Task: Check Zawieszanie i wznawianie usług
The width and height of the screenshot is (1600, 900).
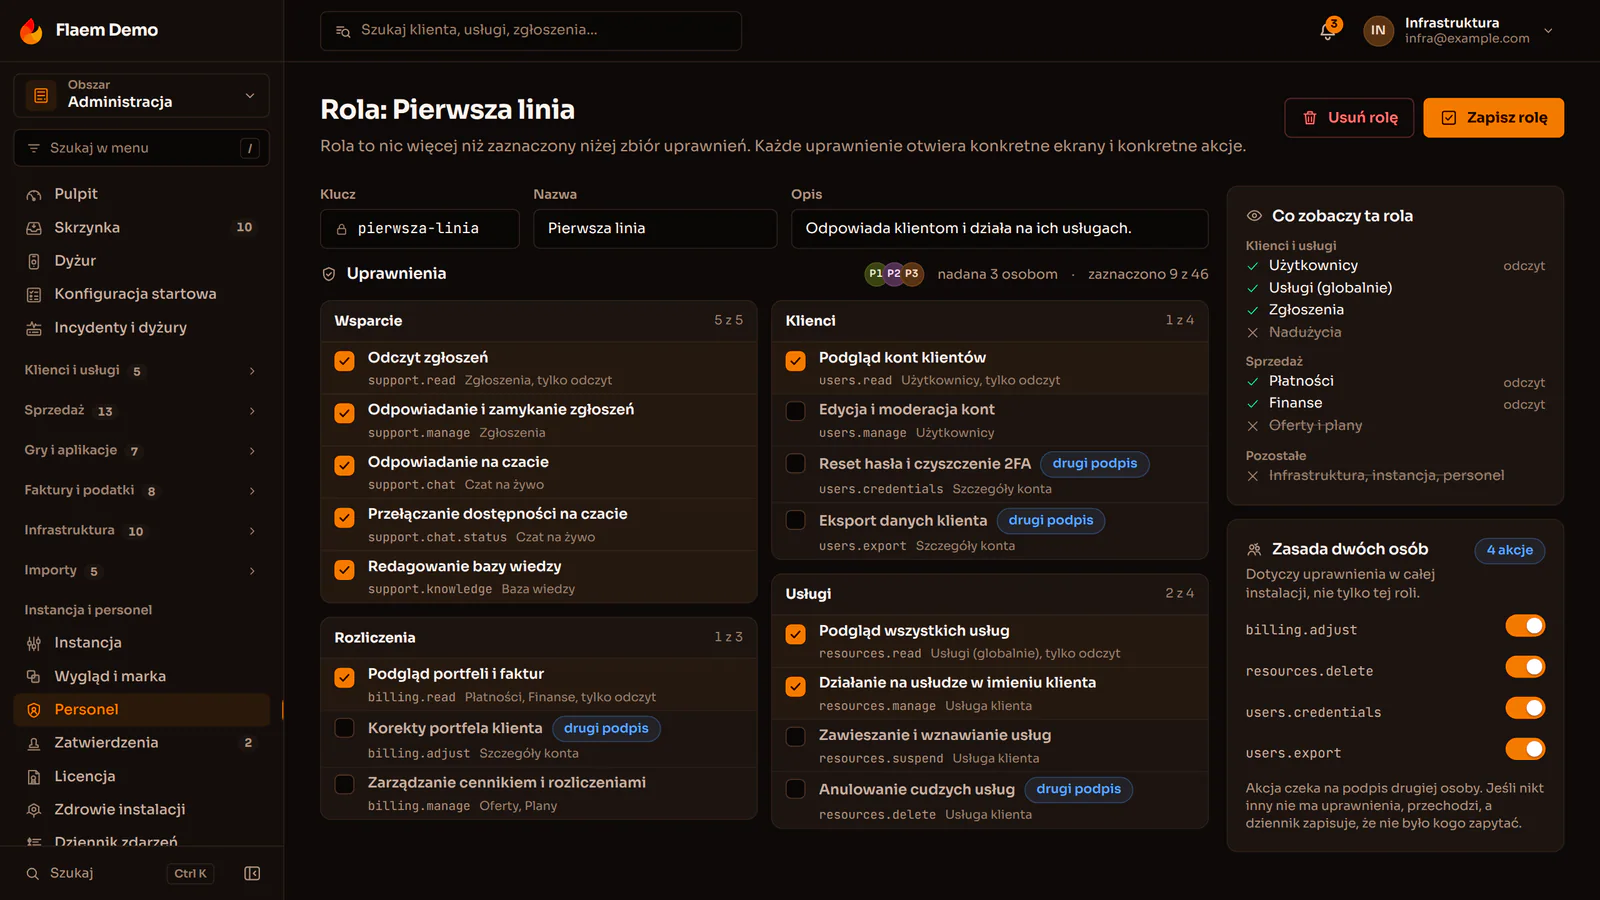Action: 796,737
